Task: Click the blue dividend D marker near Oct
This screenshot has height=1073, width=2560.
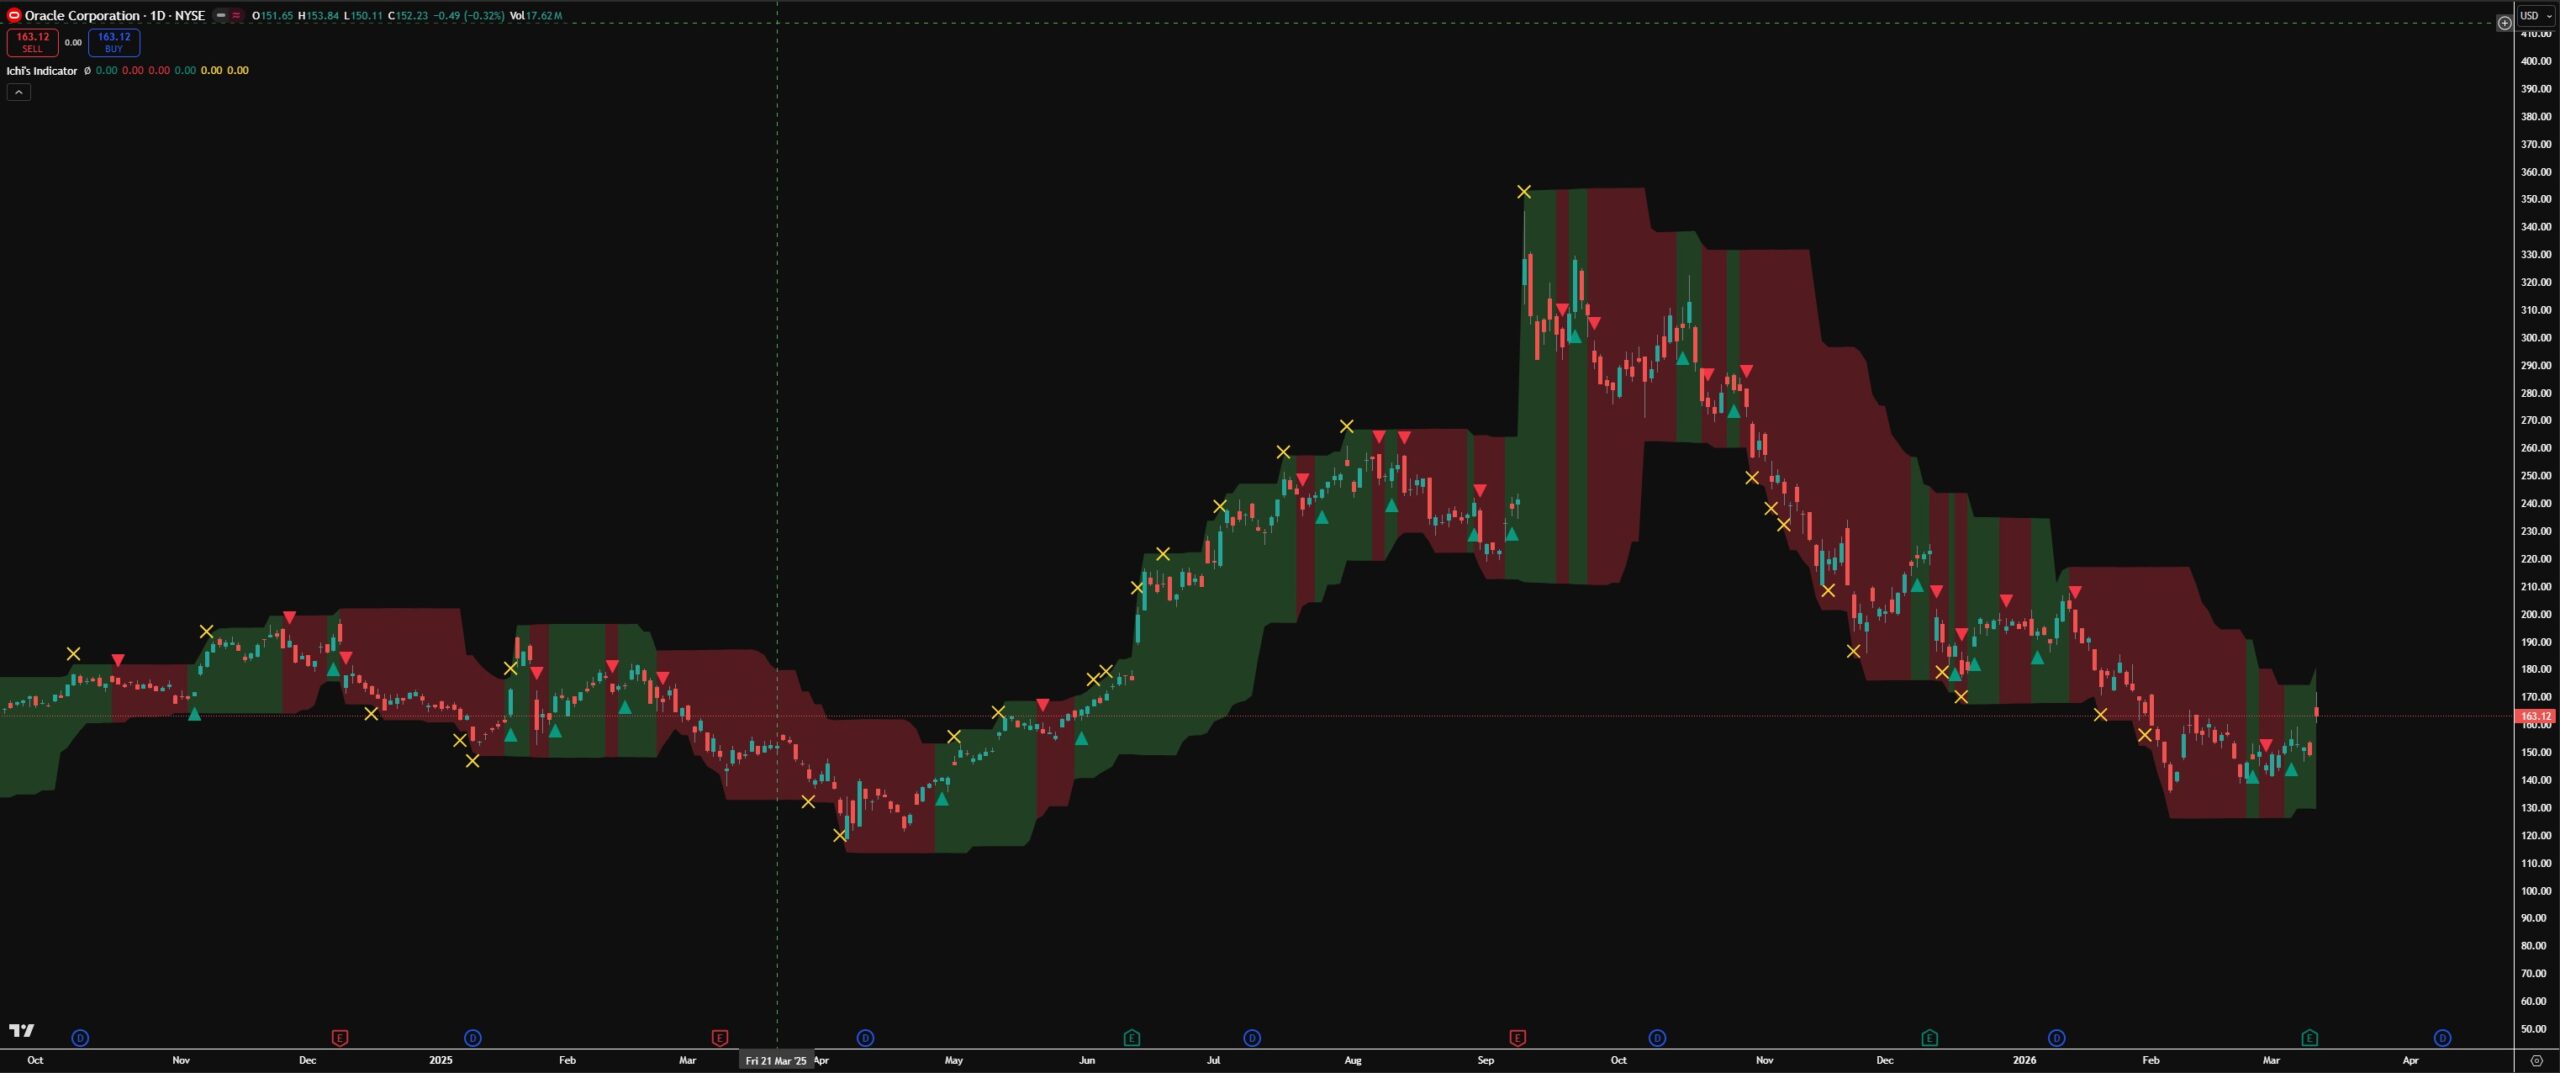Action: tap(80, 1038)
